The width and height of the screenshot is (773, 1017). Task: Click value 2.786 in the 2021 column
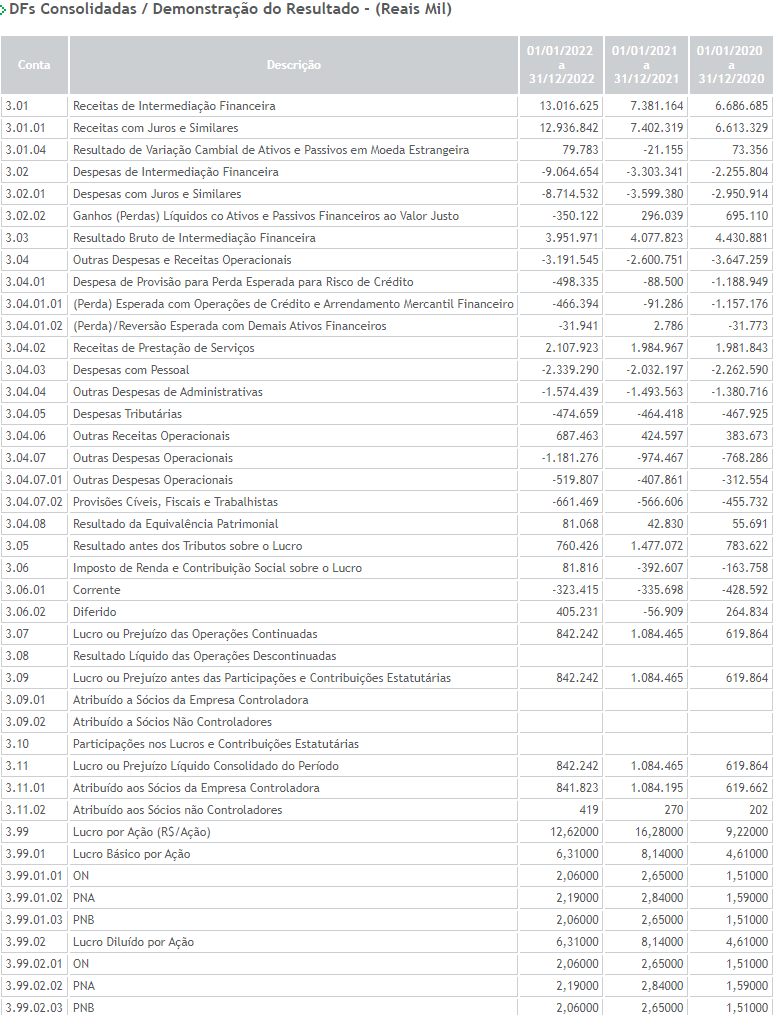click(x=668, y=326)
